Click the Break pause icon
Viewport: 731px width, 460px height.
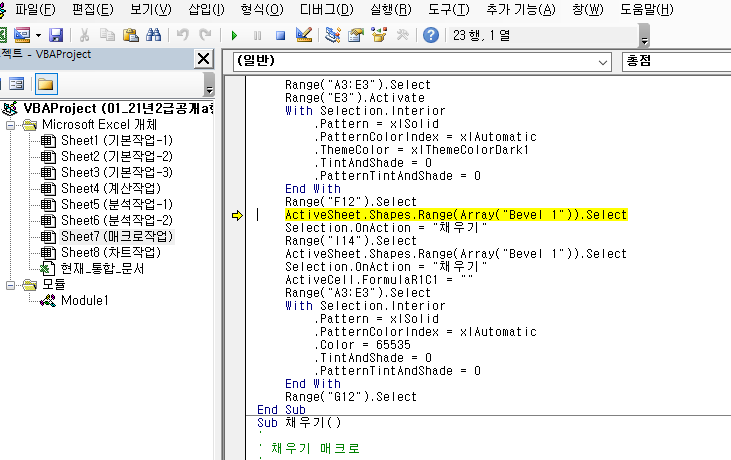point(257,35)
